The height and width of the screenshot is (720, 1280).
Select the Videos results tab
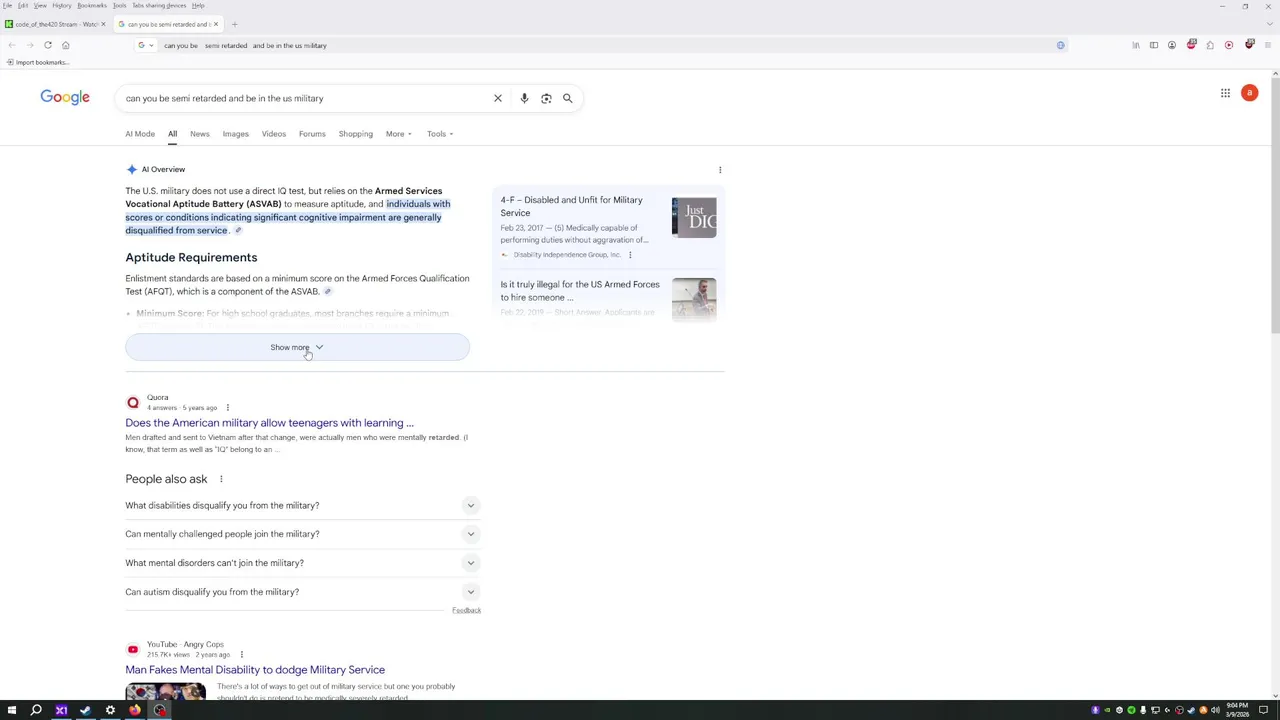[x=273, y=134]
